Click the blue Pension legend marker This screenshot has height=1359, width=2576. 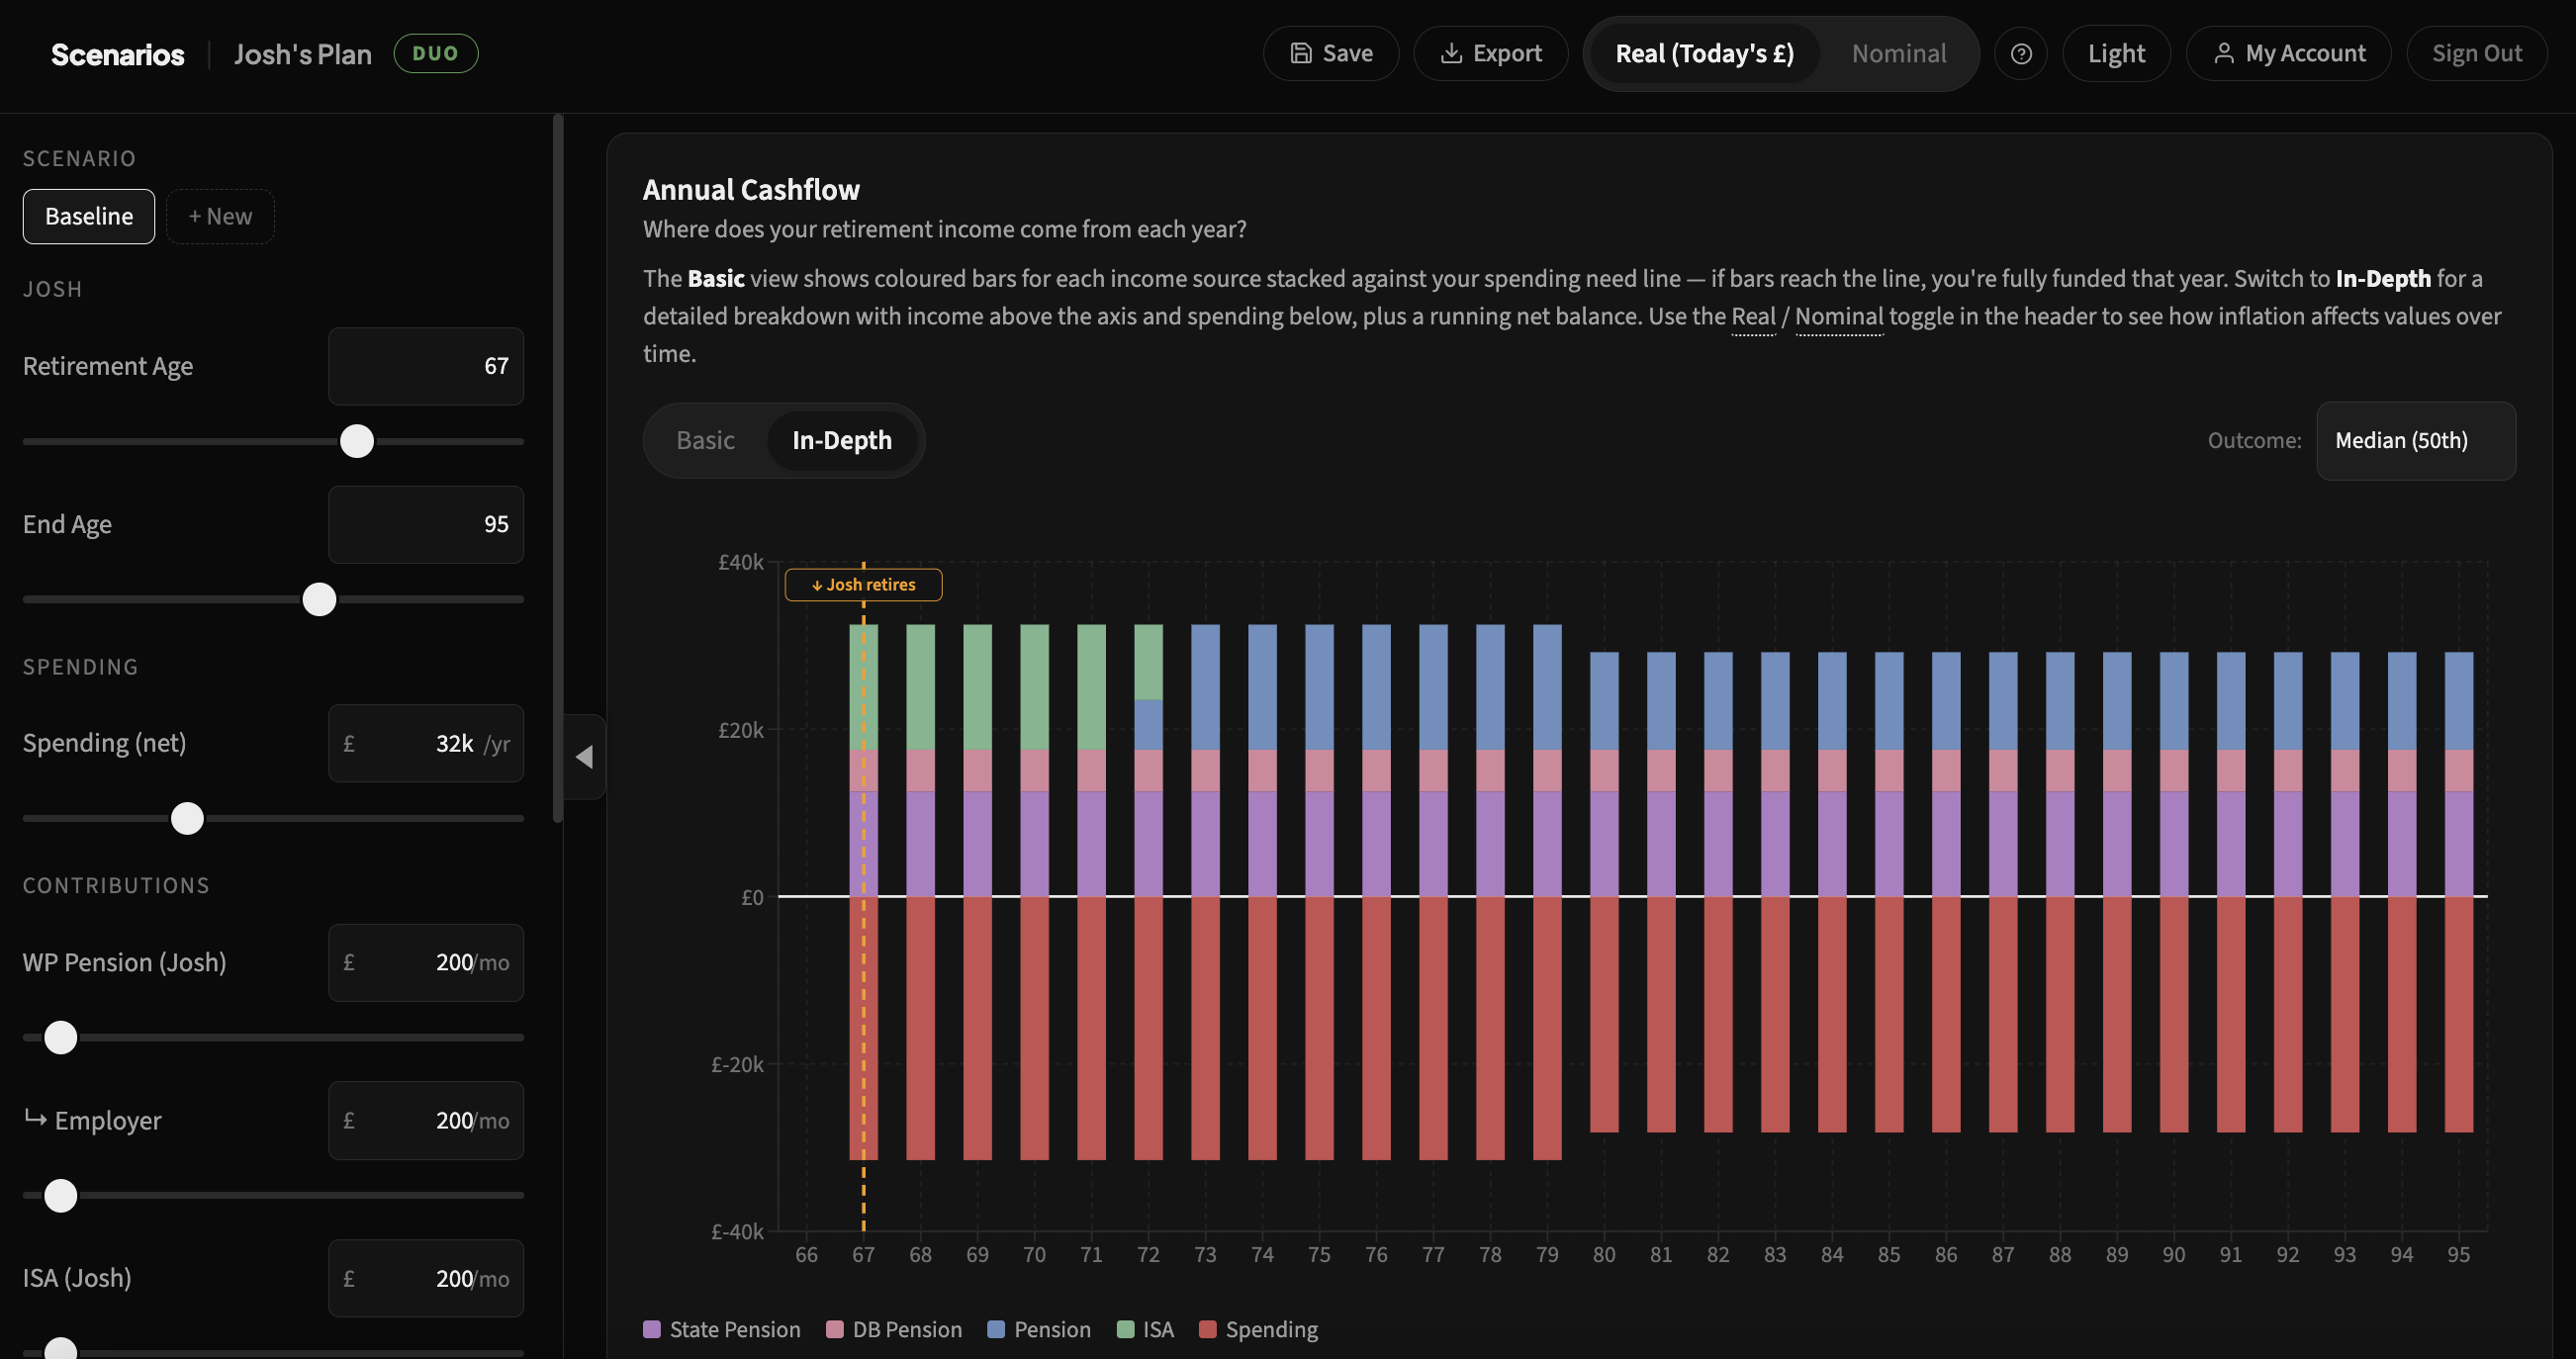(x=995, y=1329)
